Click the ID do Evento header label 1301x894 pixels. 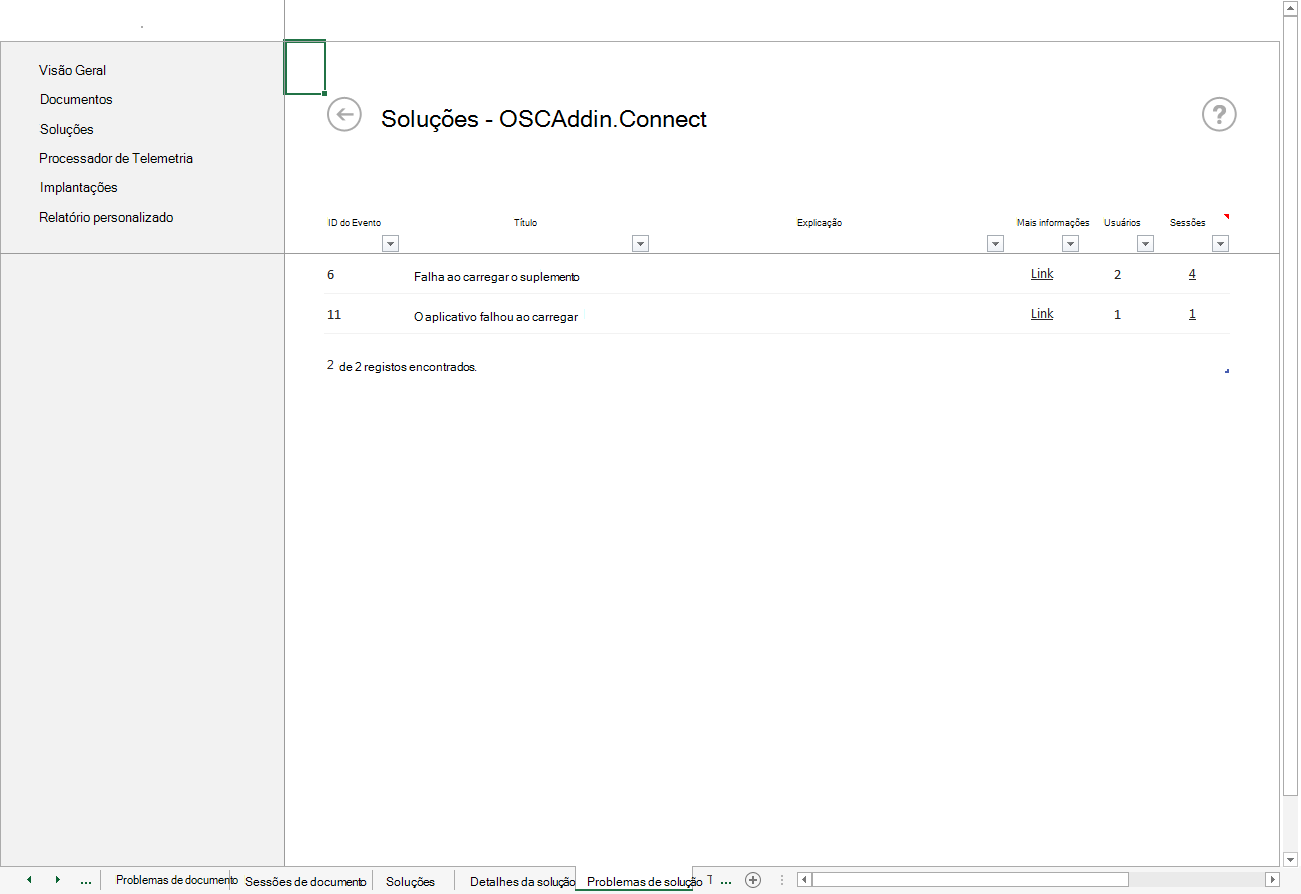tap(354, 222)
